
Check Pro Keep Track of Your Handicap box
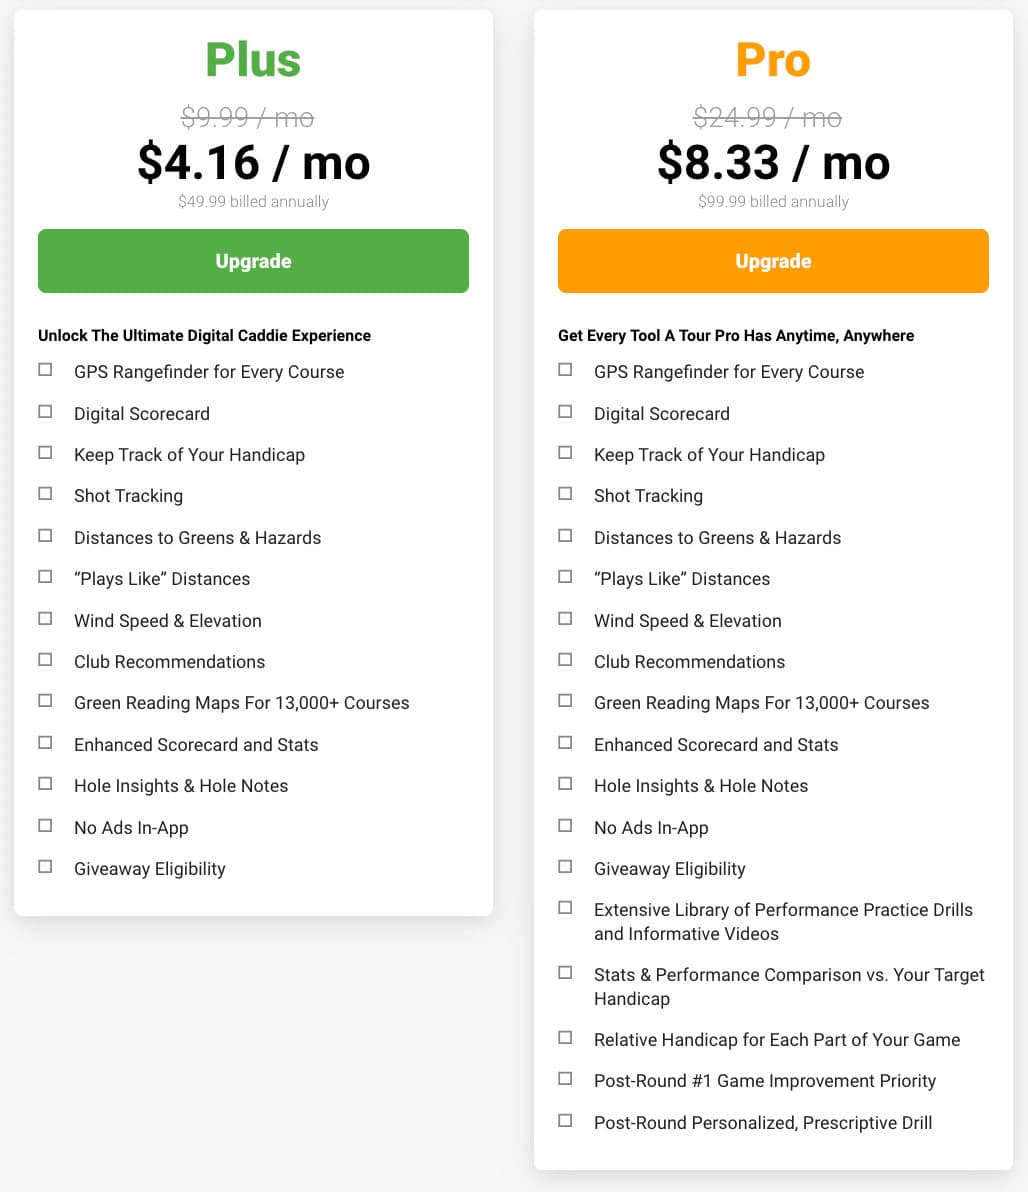coord(565,453)
